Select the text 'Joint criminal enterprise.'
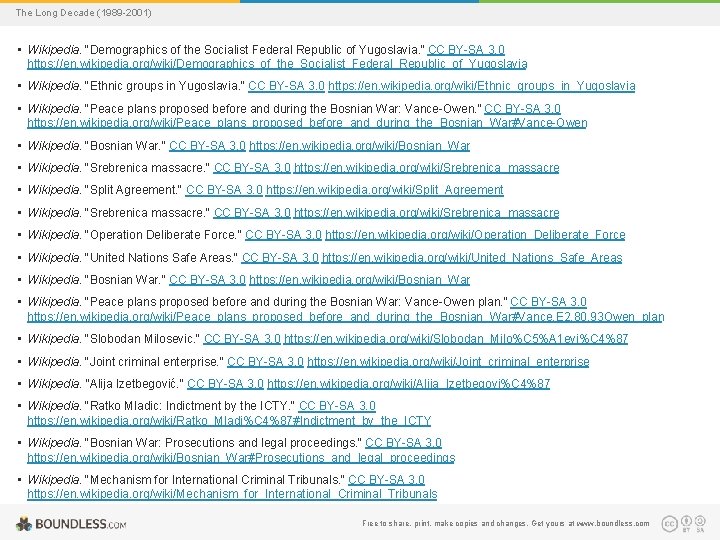 coord(155,362)
